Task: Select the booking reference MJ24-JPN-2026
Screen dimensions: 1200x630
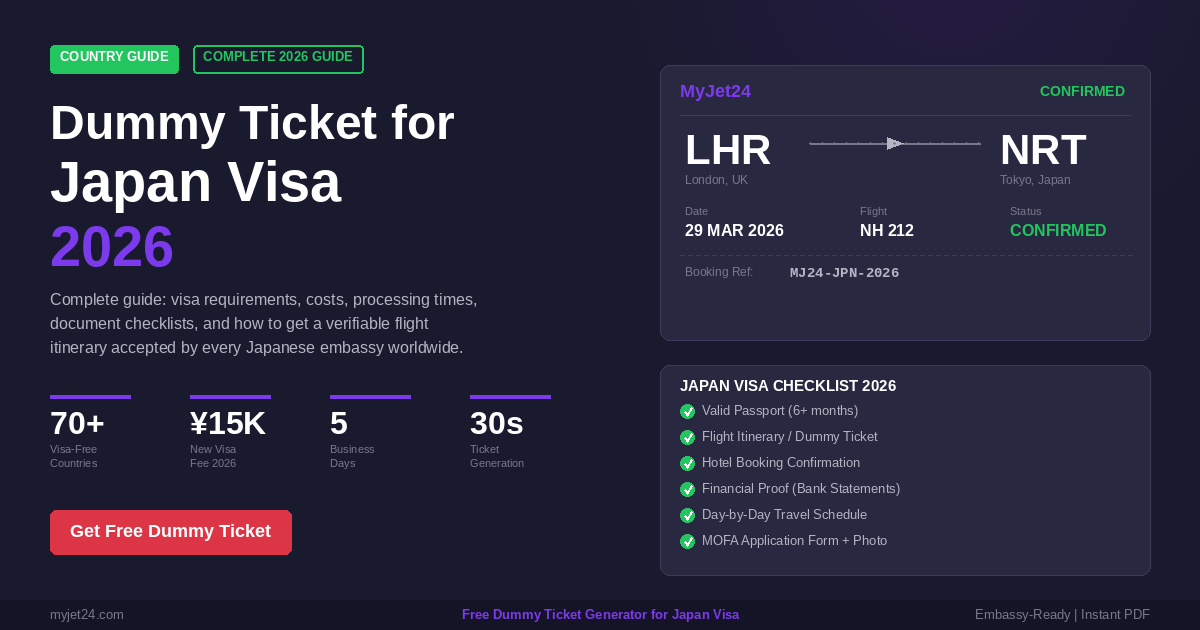Action: coord(844,273)
